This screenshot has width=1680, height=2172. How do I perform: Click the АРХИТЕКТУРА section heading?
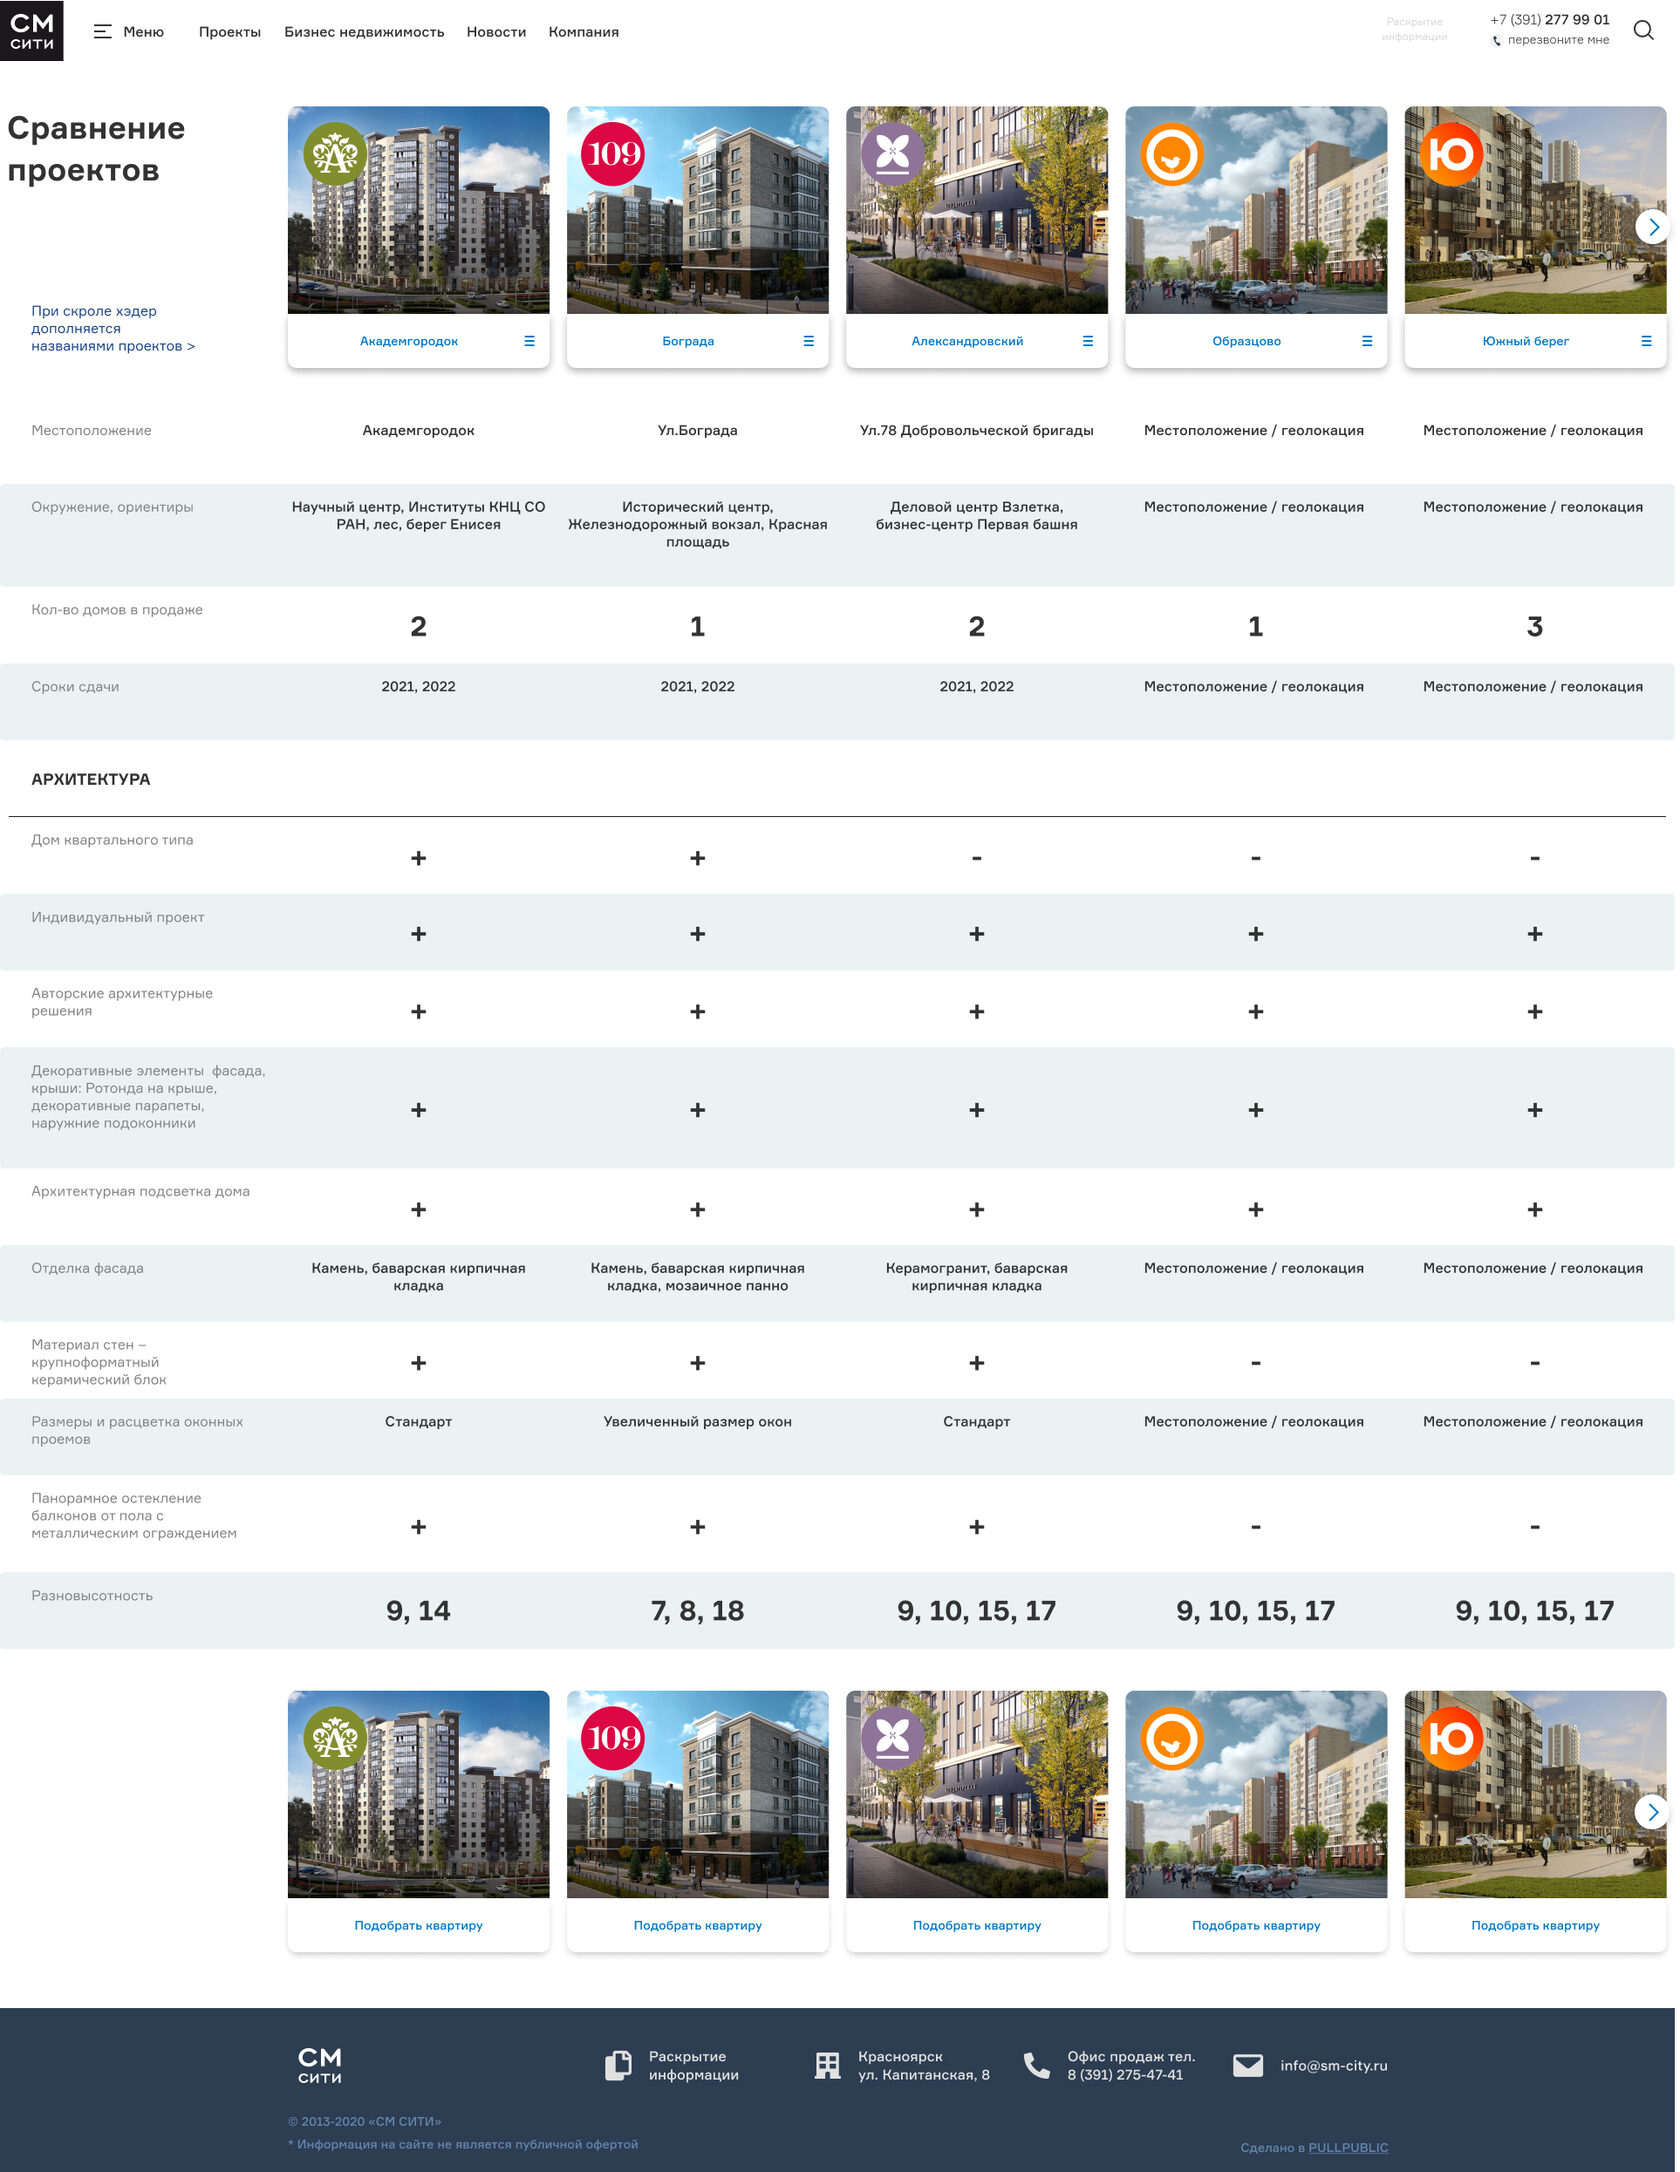tap(91, 779)
